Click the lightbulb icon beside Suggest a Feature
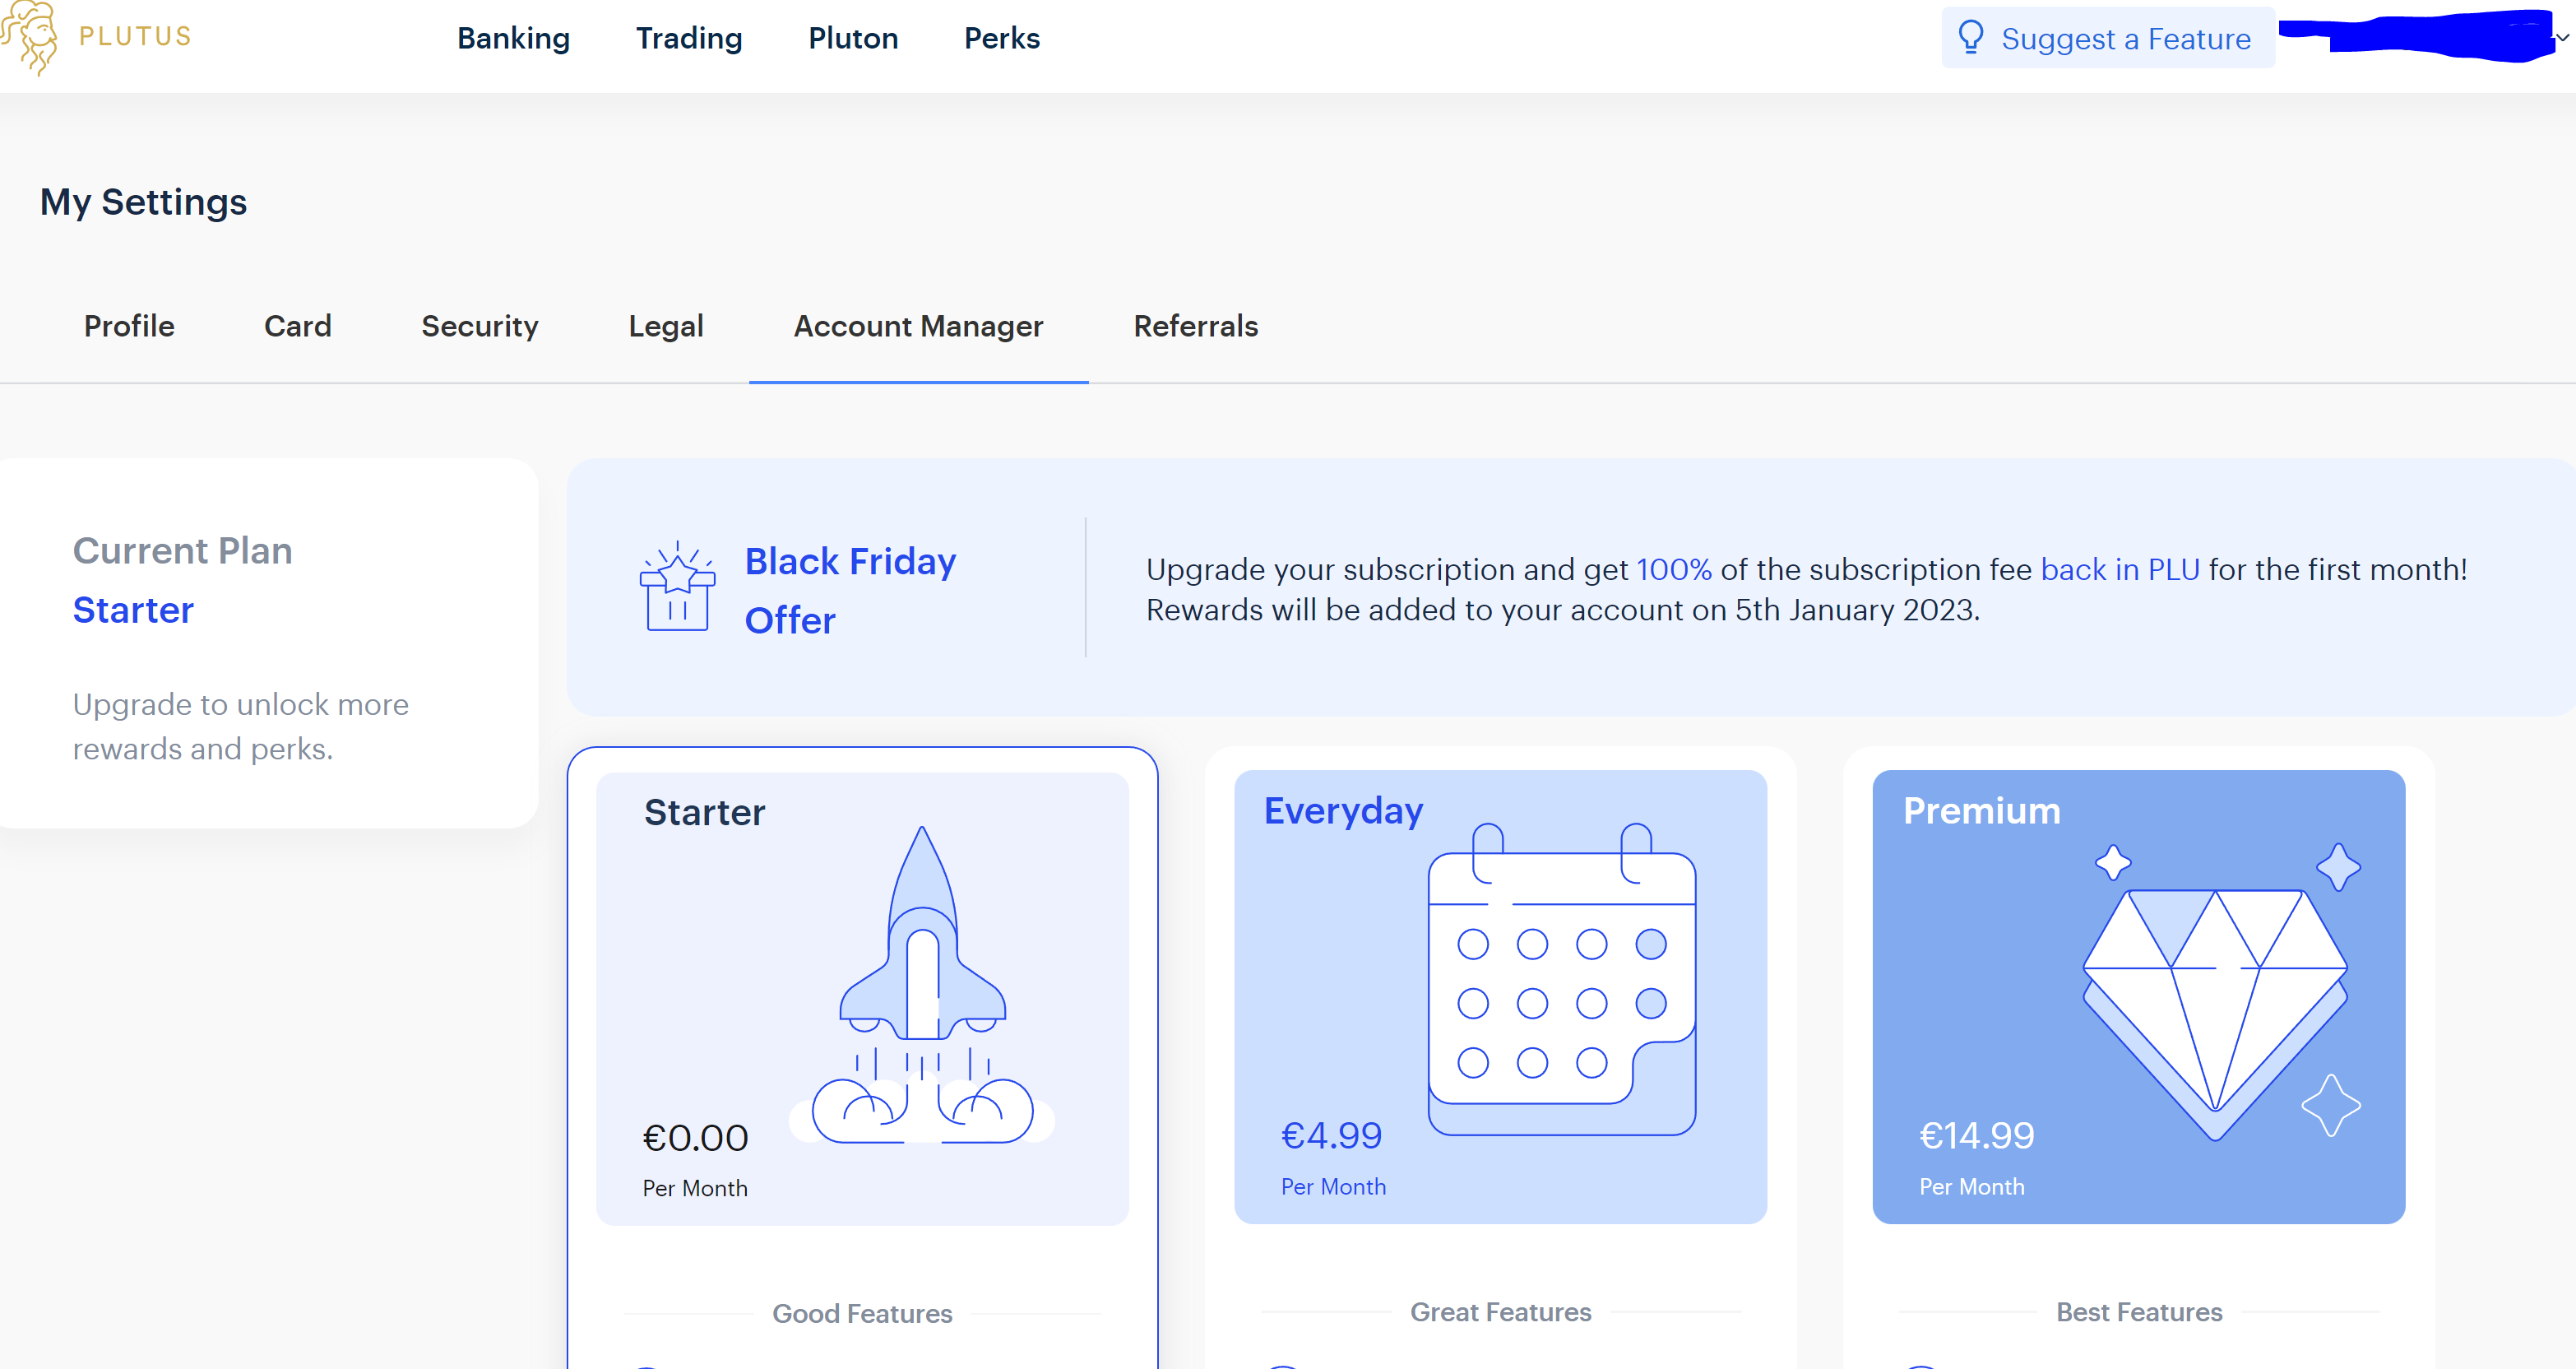 tap(1970, 37)
